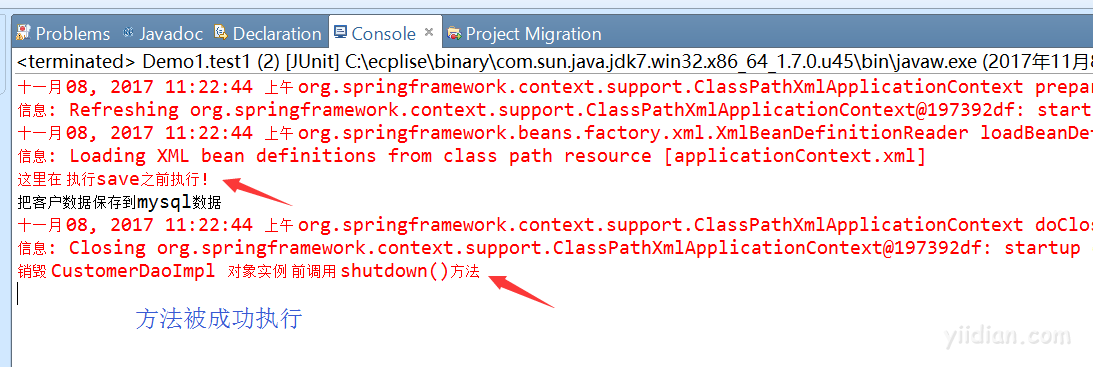Click the blue '方法被成功执行' annotation text
The width and height of the screenshot is (1093, 367).
click(x=218, y=318)
